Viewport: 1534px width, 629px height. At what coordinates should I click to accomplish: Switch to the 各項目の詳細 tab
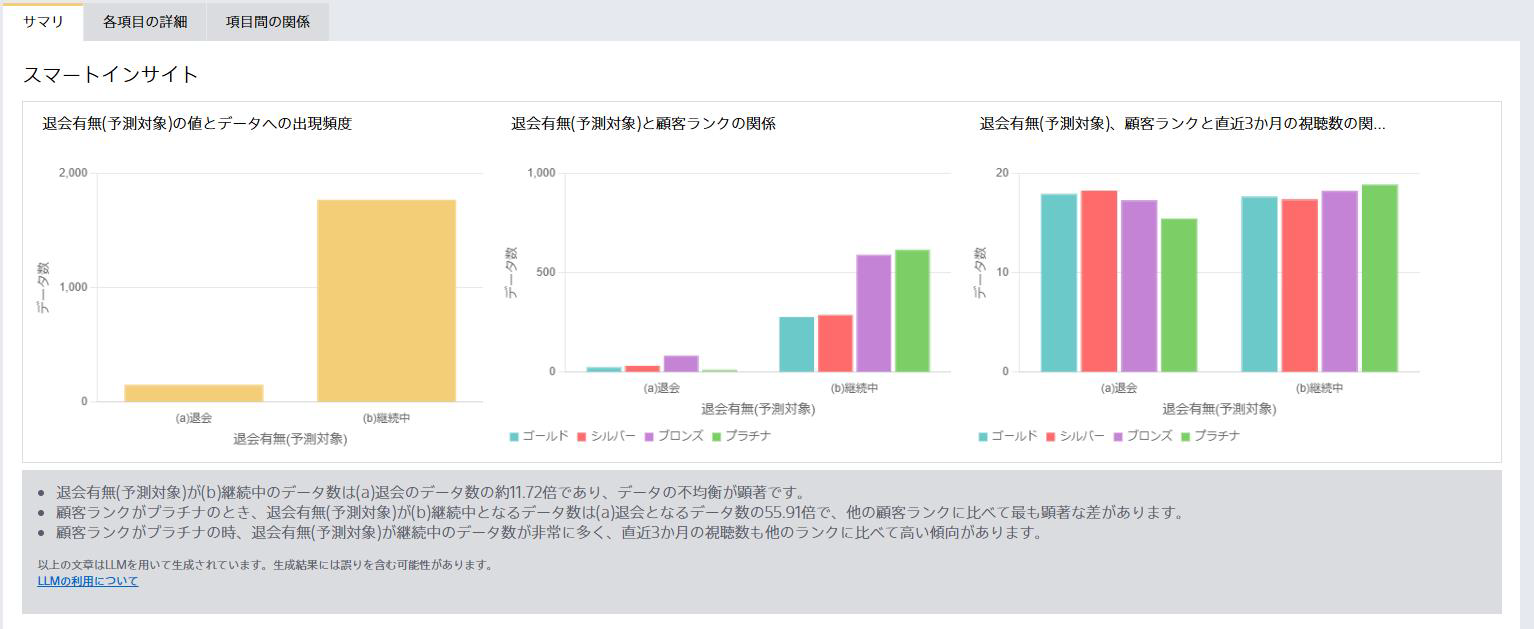click(x=143, y=21)
